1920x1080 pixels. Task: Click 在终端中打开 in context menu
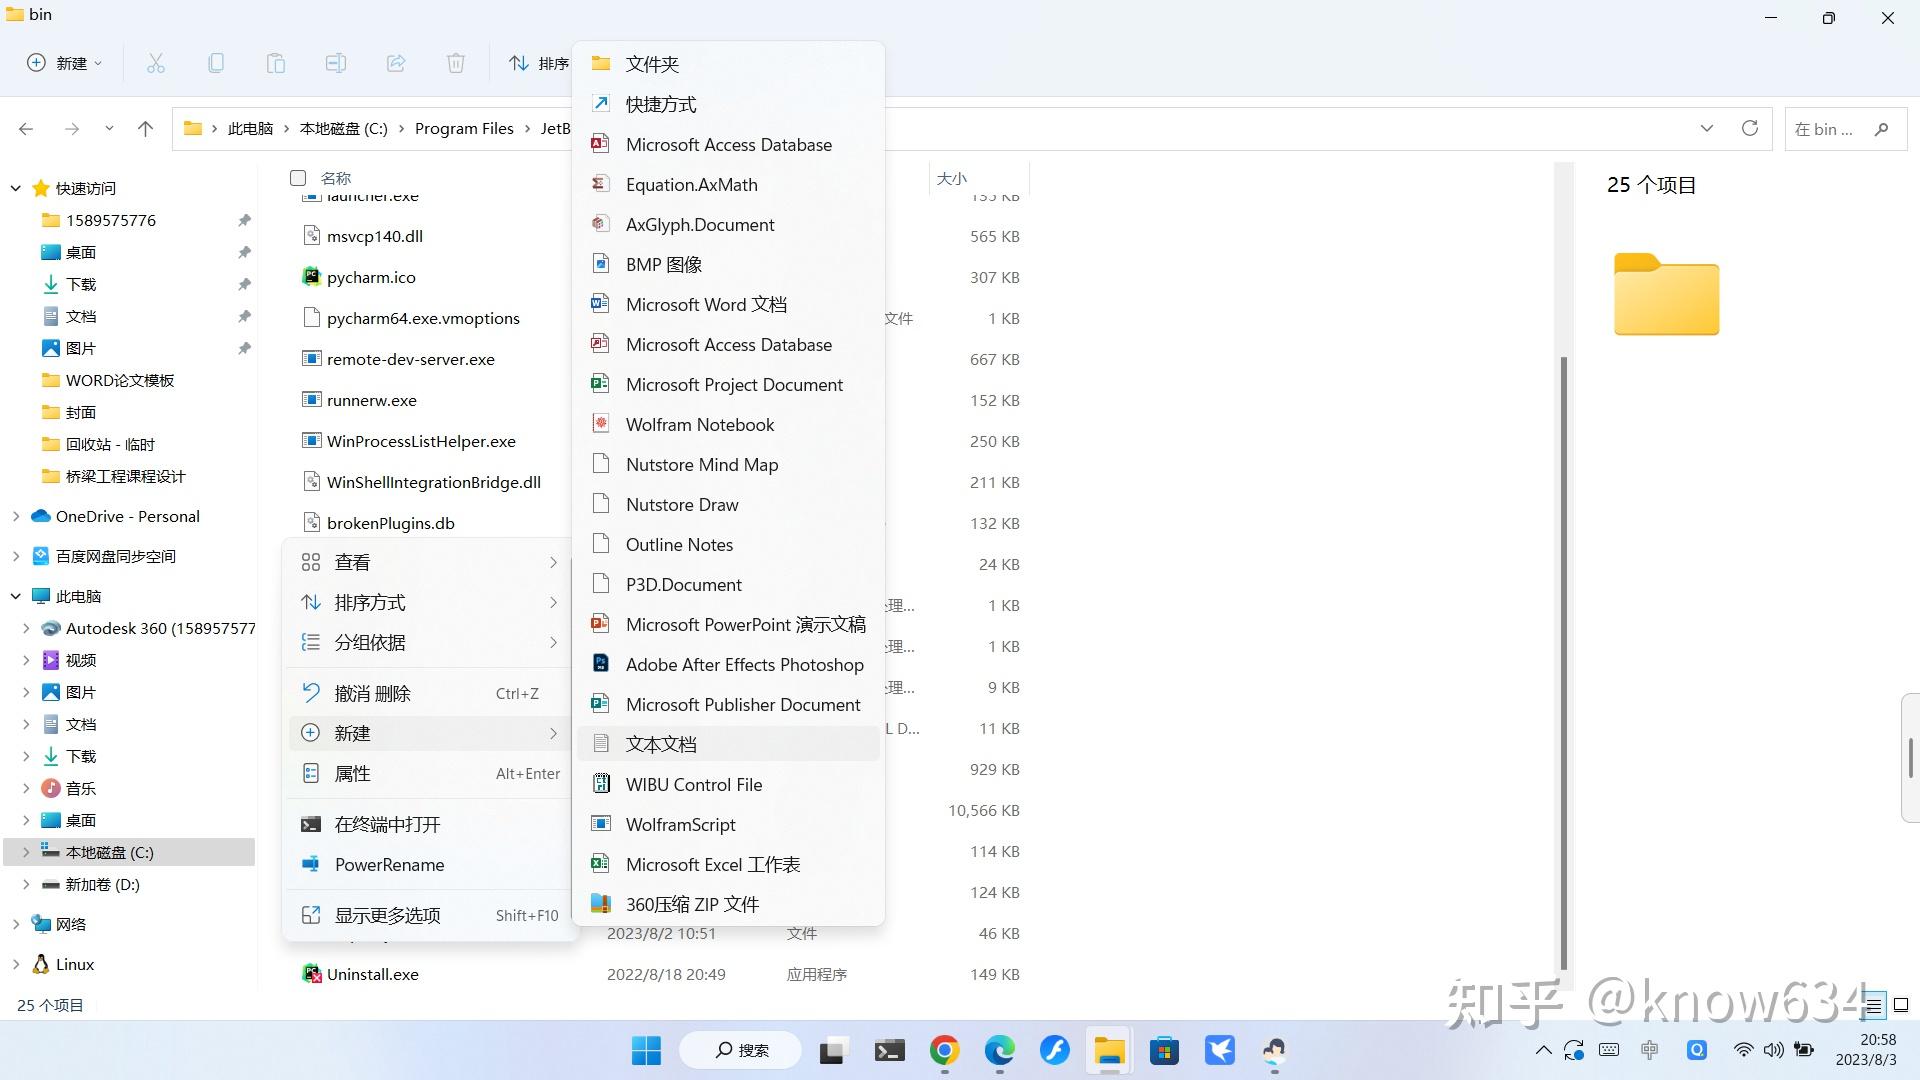click(x=430, y=825)
